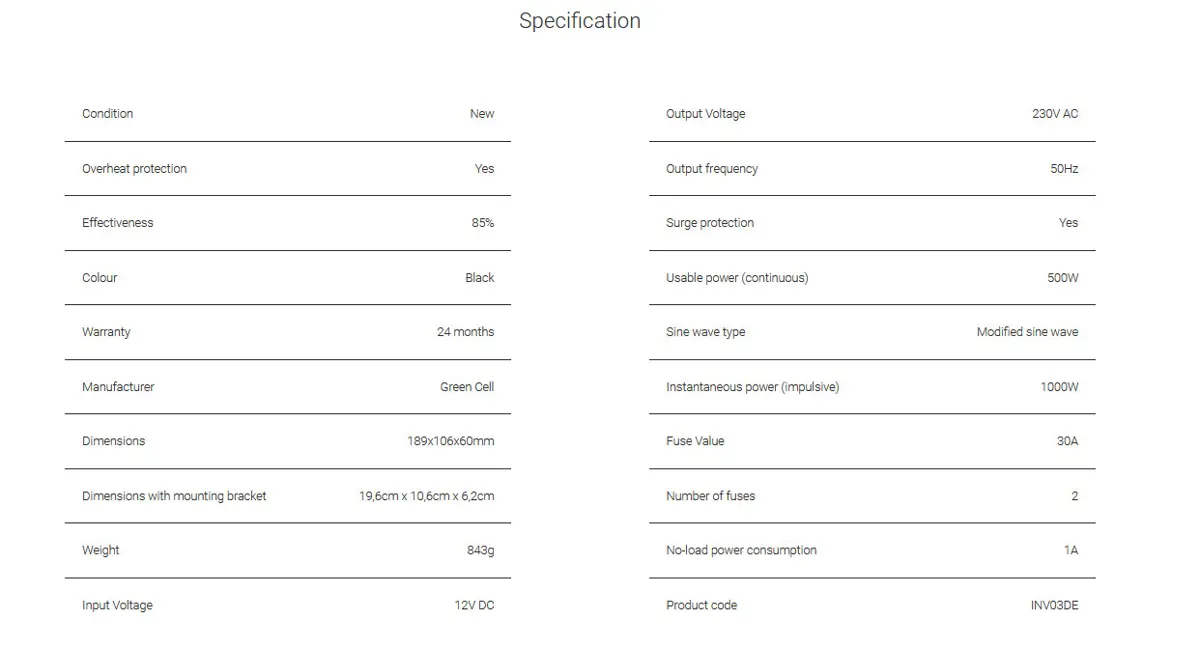1200x648 pixels.
Task: Select the Surge protection label
Action: coord(710,223)
